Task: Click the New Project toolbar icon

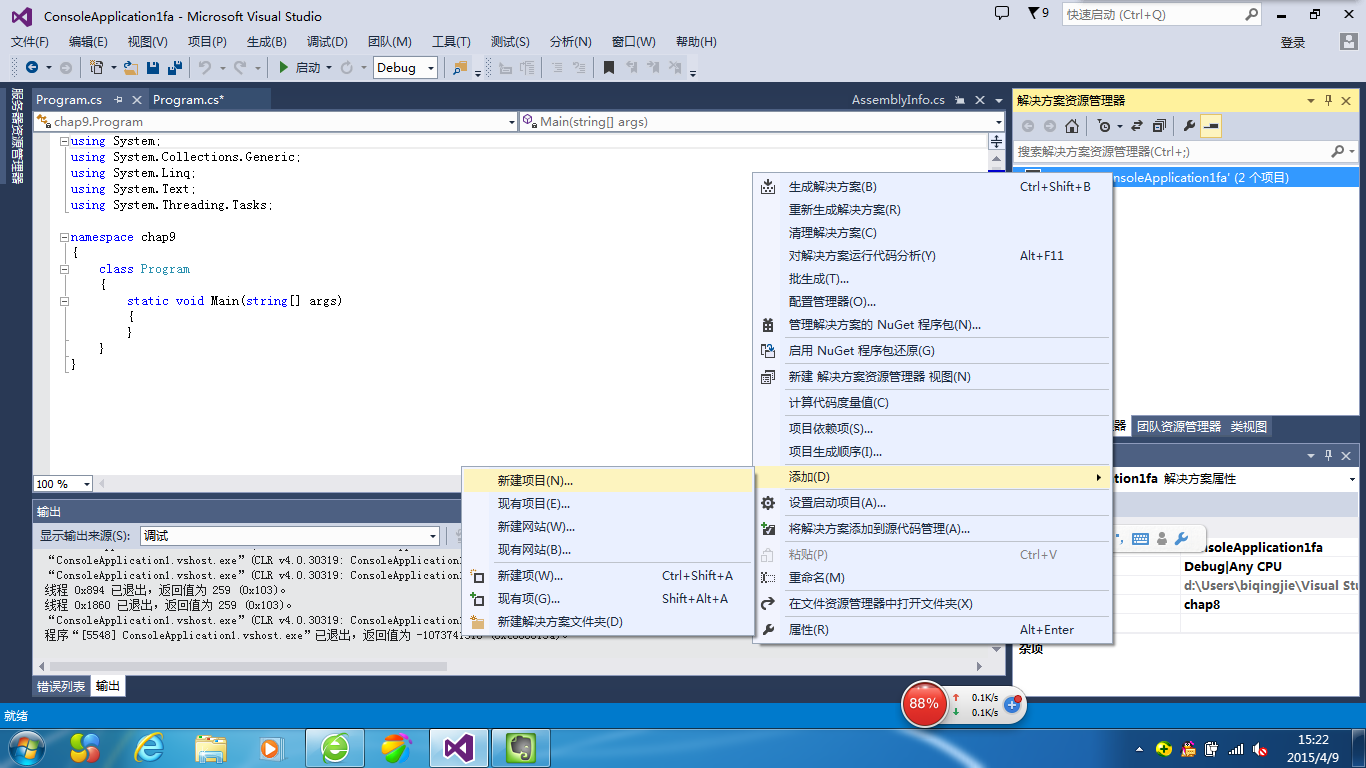Action: [97, 67]
